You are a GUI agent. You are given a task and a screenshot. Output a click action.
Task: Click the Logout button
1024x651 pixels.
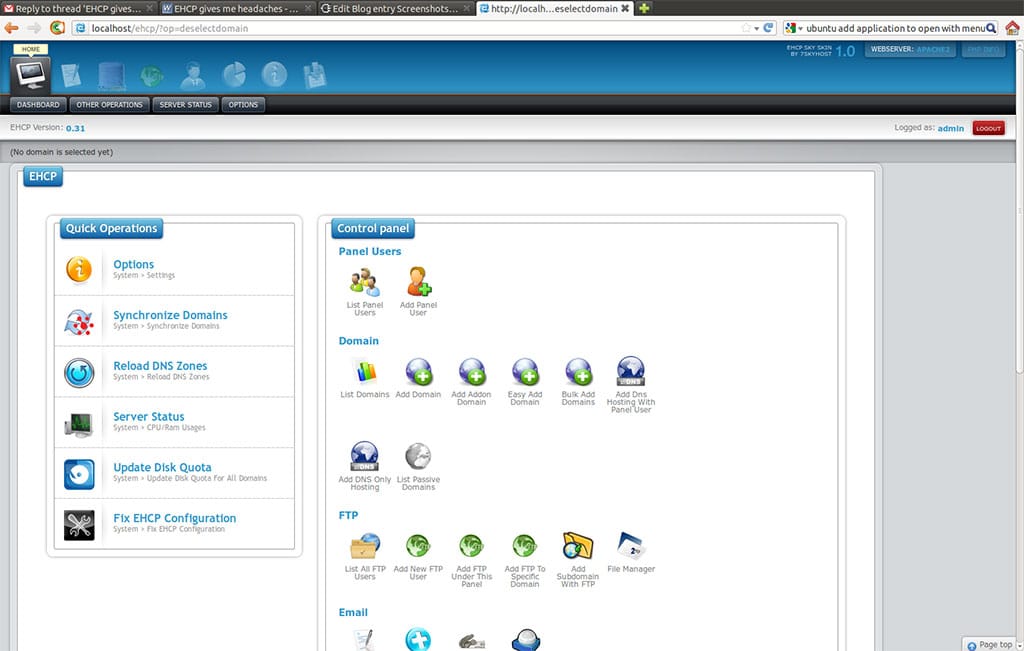coord(988,128)
